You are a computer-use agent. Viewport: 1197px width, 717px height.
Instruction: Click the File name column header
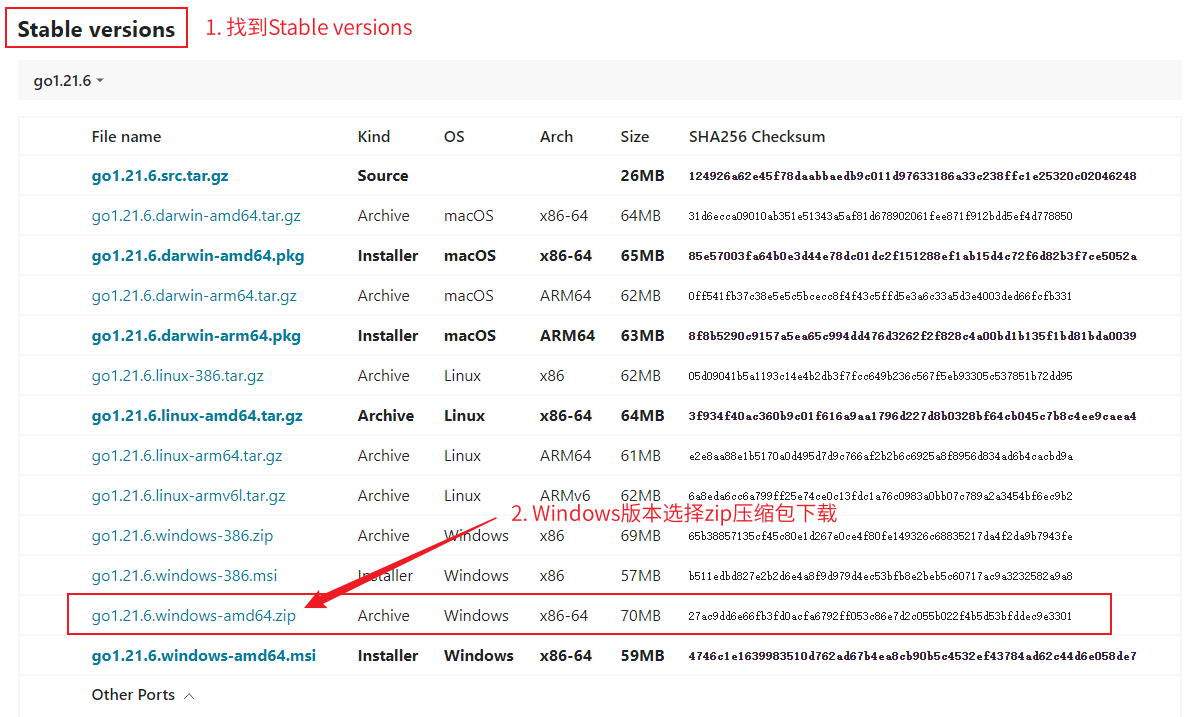click(126, 137)
